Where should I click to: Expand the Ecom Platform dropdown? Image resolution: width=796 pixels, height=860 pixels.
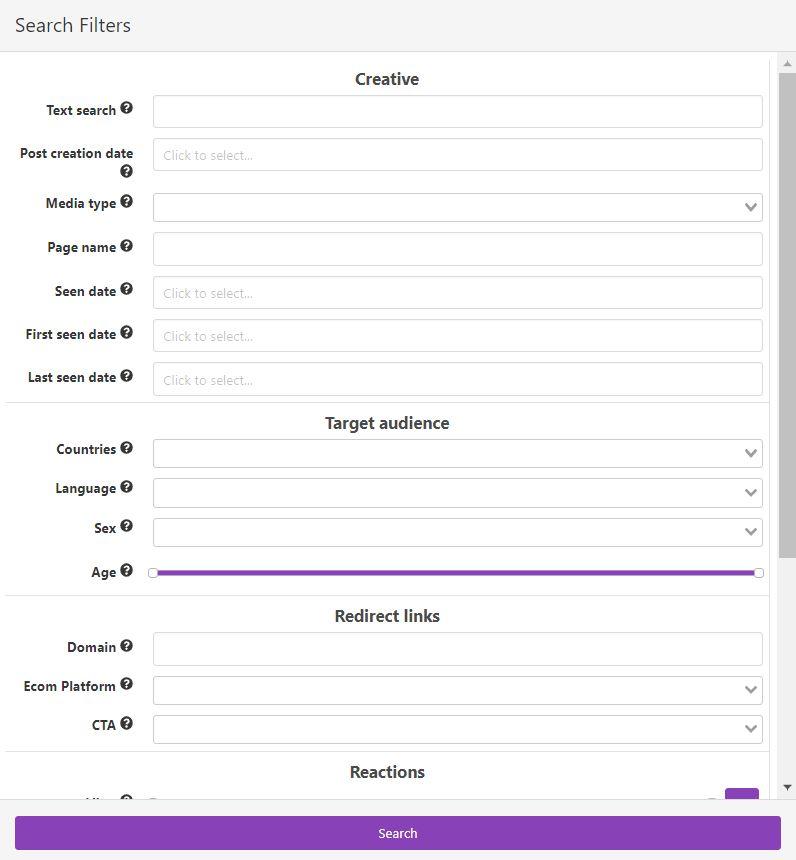457,690
